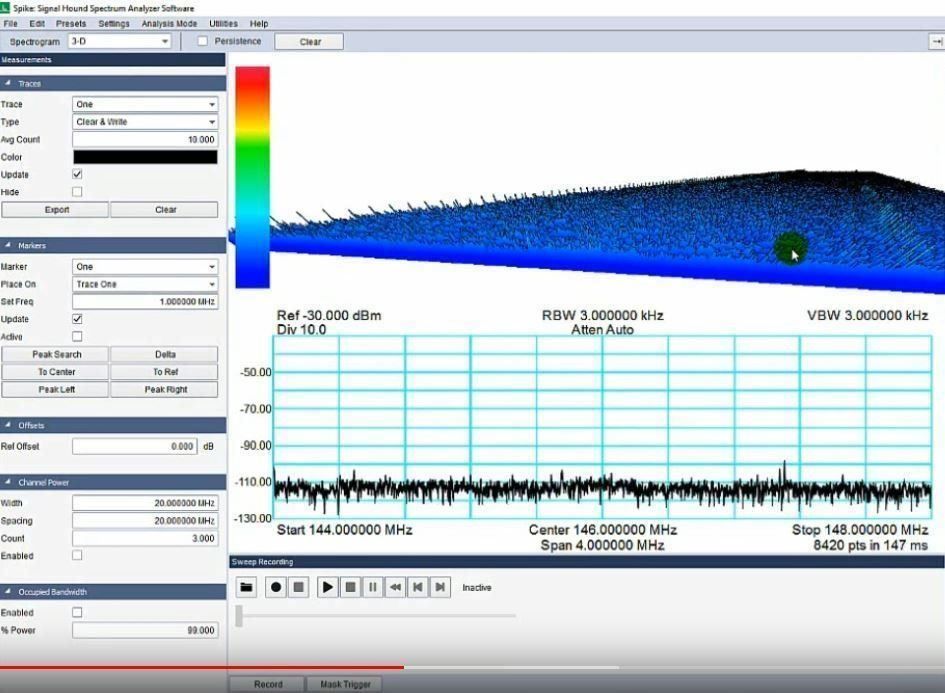945x693 pixels.
Task: Step to next sweep frame
Action: pyautogui.click(x=440, y=587)
